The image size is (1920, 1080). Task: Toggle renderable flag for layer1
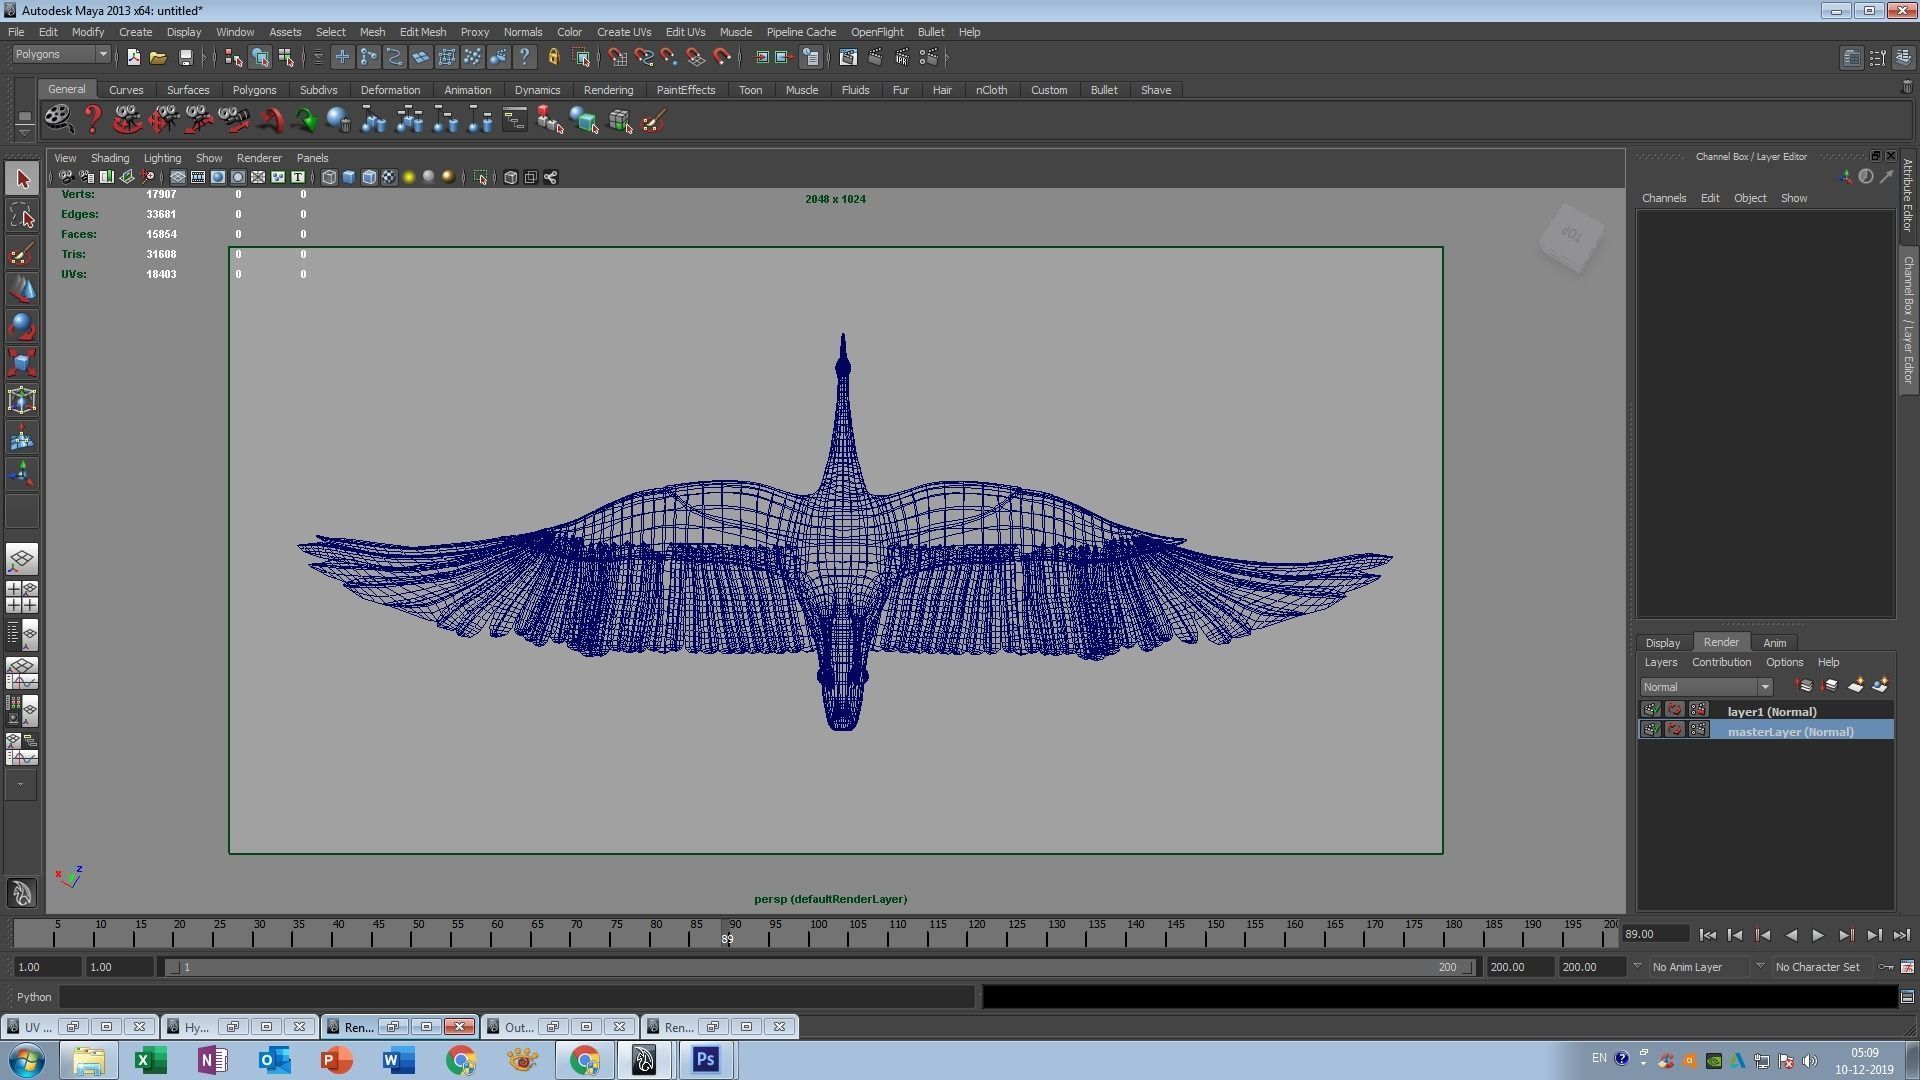pyautogui.click(x=1651, y=710)
